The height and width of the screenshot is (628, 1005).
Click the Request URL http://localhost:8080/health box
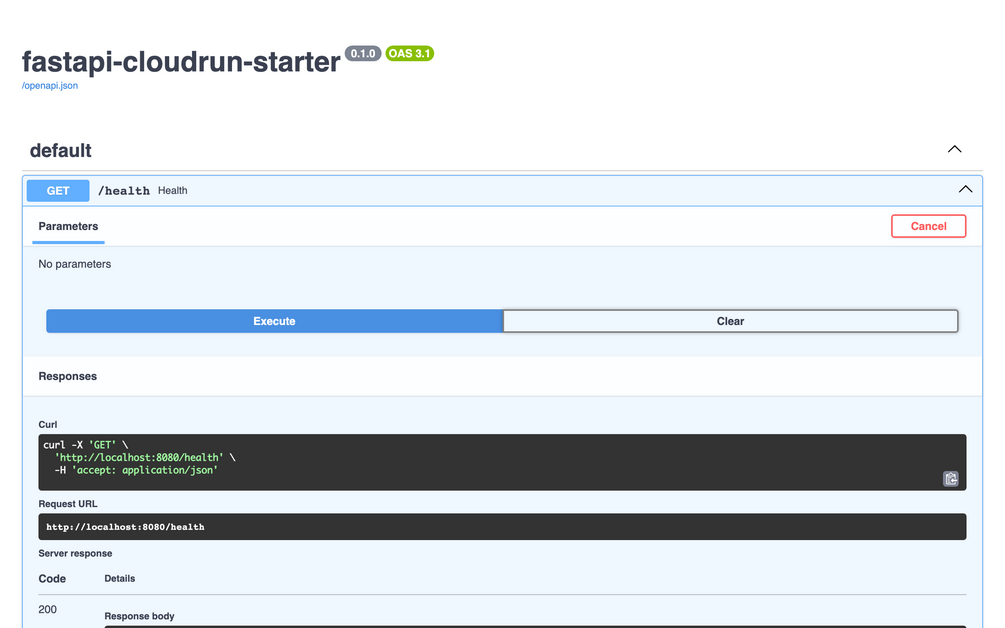502,527
